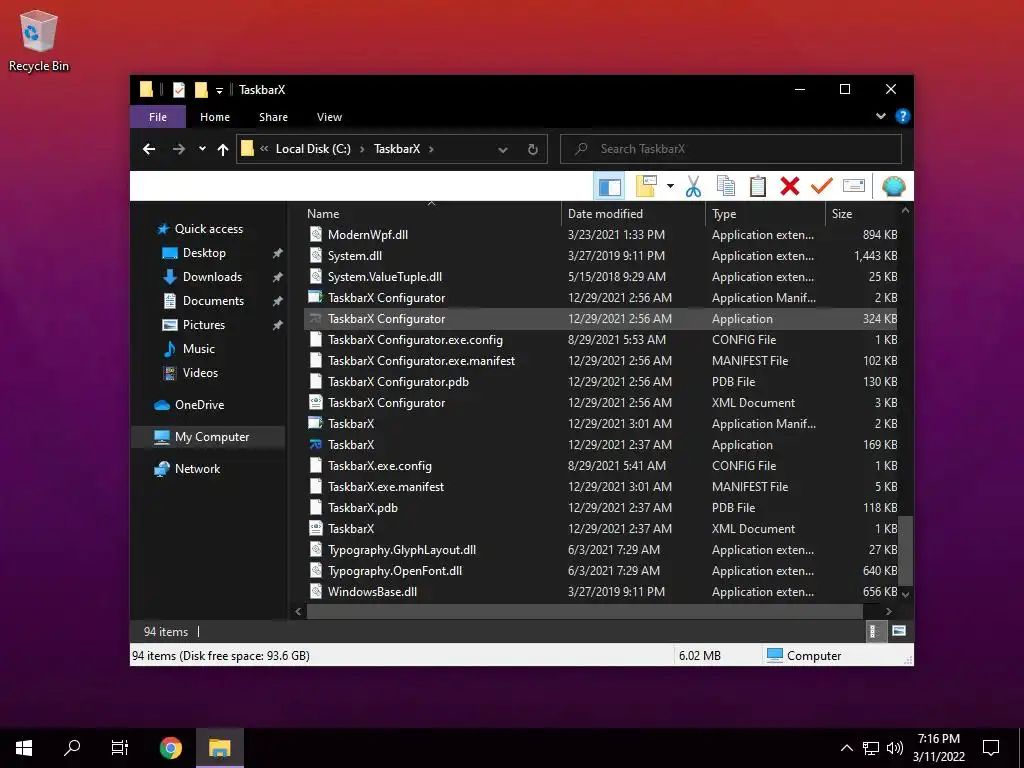This screenshot has width=1024, height=768.
Task: Click the Refresh button
Action: (533, 150)
